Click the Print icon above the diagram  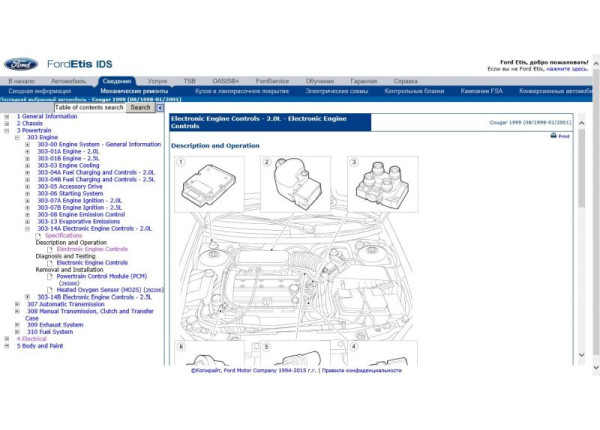click(554, 135)
